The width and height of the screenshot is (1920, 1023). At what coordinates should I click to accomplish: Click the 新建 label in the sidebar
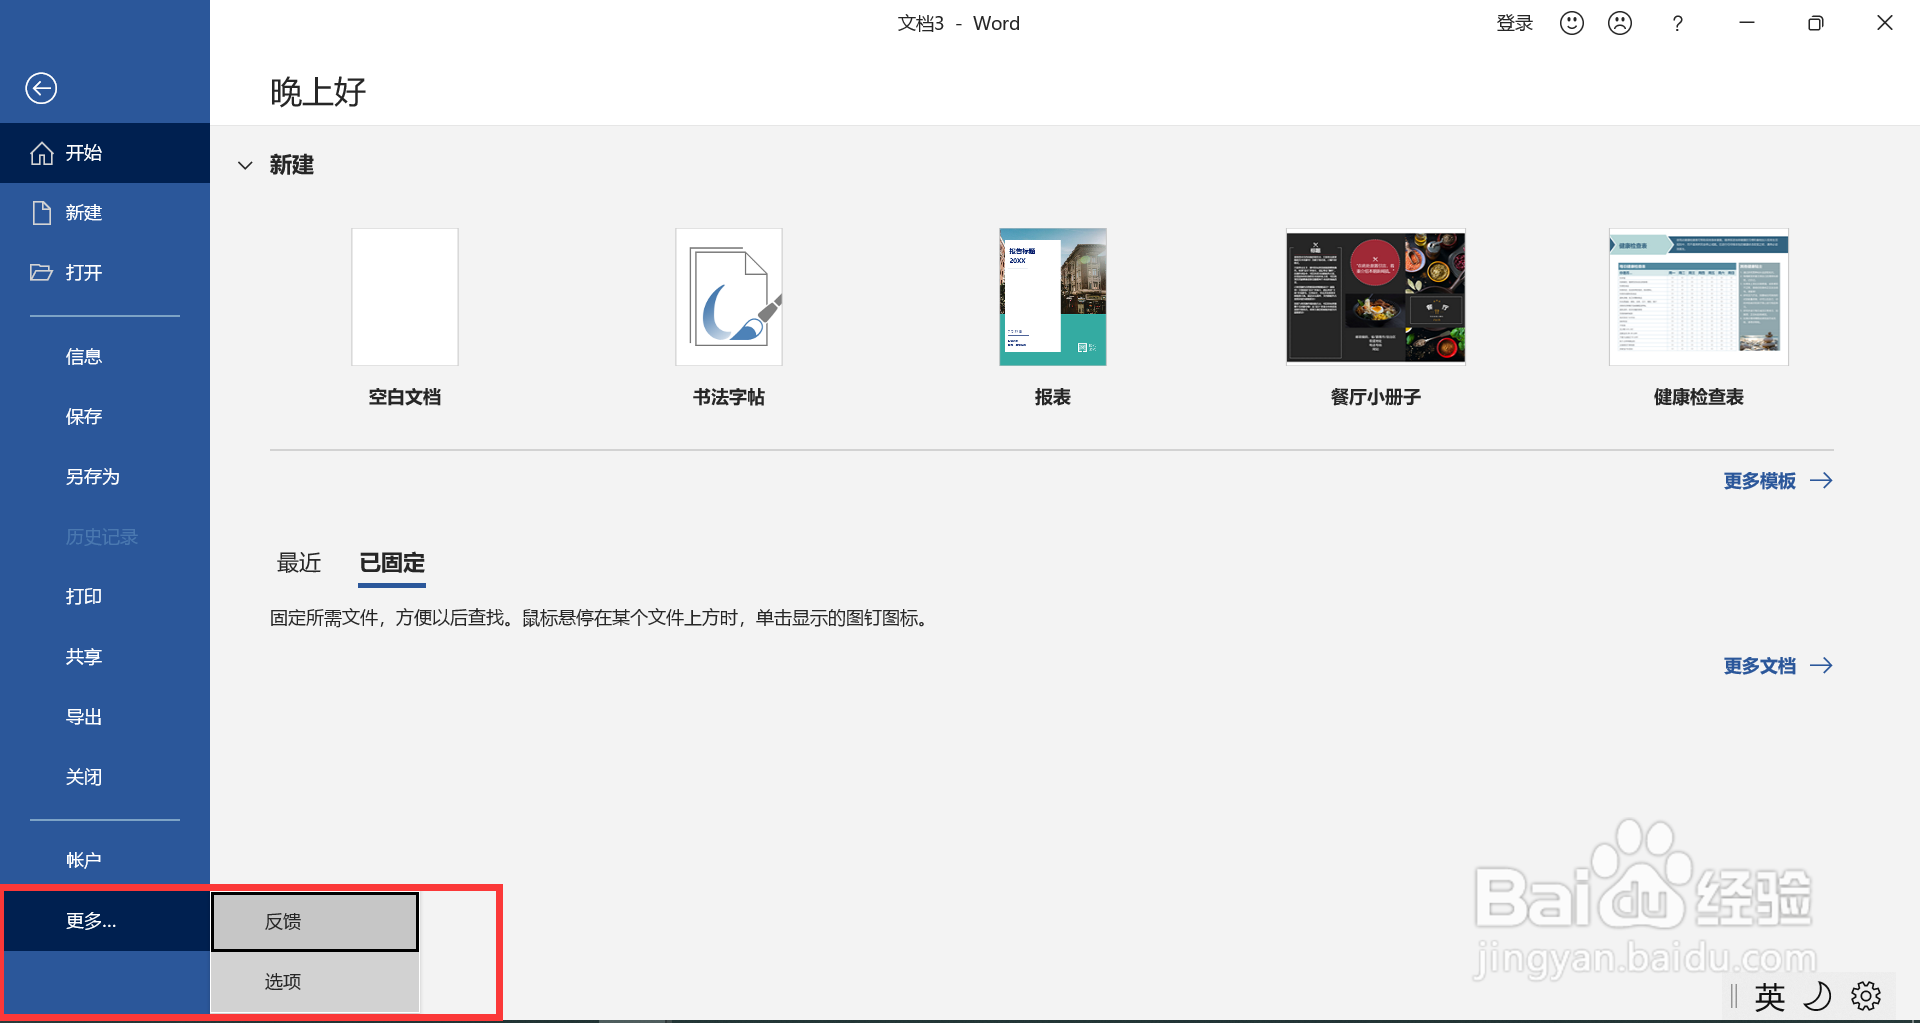coord(84,213)
